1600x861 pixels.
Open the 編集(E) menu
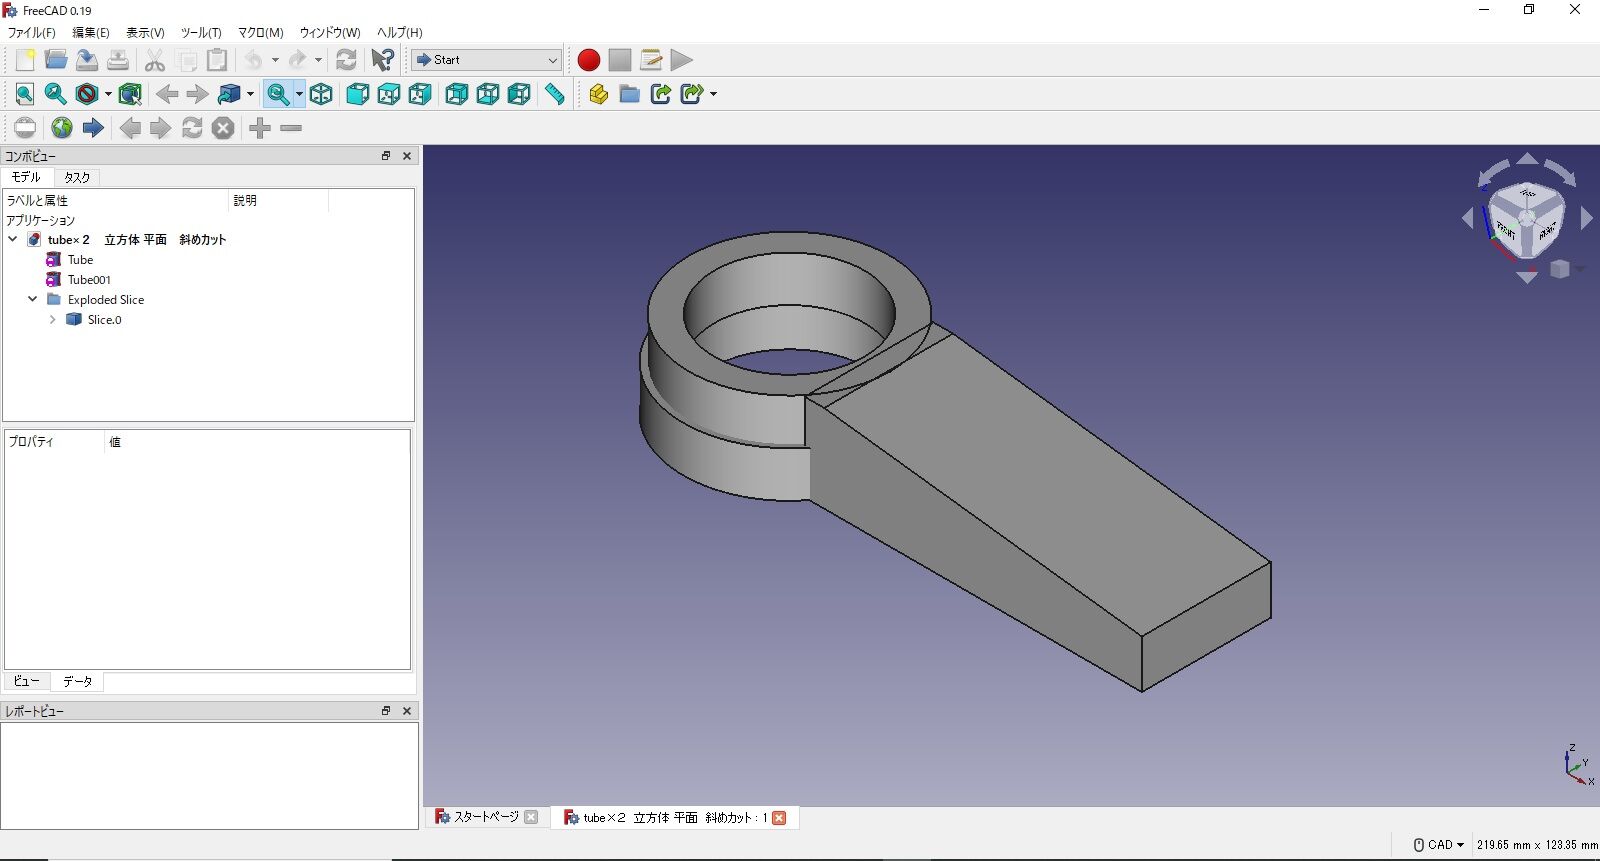[91, 33]
